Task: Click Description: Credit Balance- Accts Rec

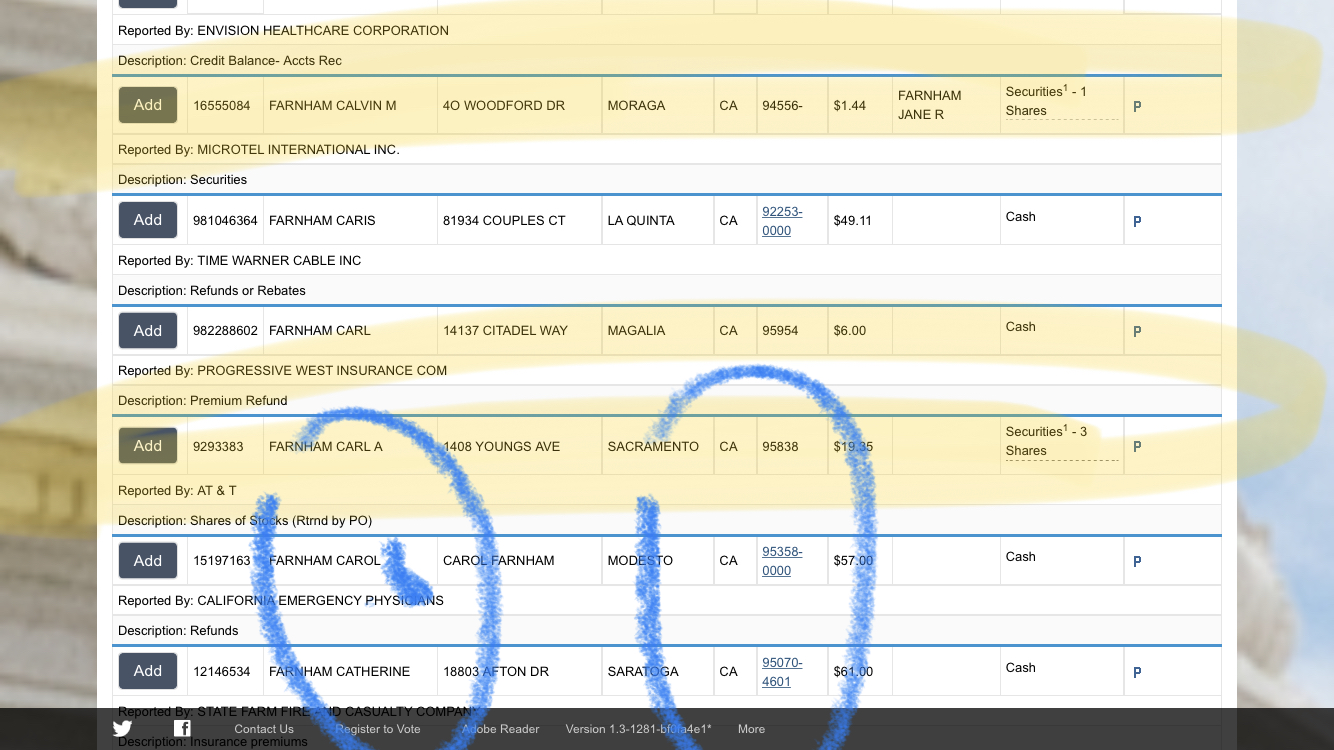Action: (230, 60)
